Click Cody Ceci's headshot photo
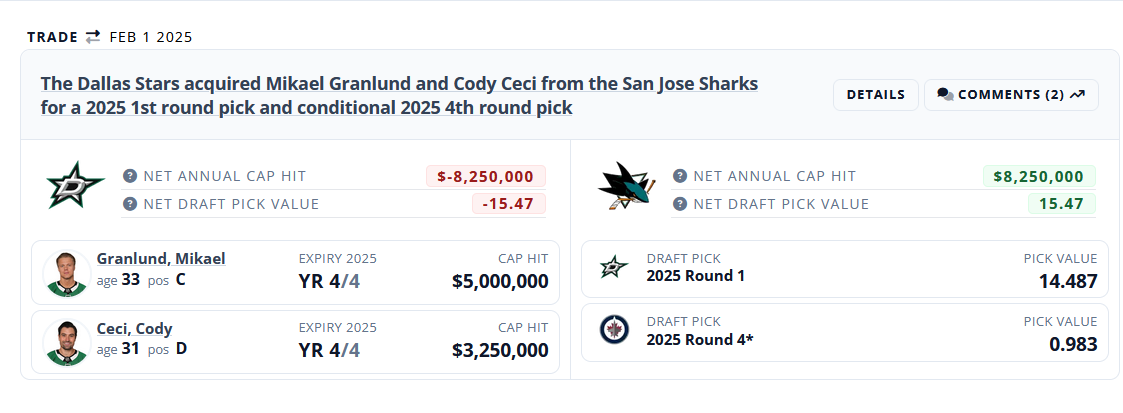The height and width of the screenshot is (413, 1123). click(67, 343)
